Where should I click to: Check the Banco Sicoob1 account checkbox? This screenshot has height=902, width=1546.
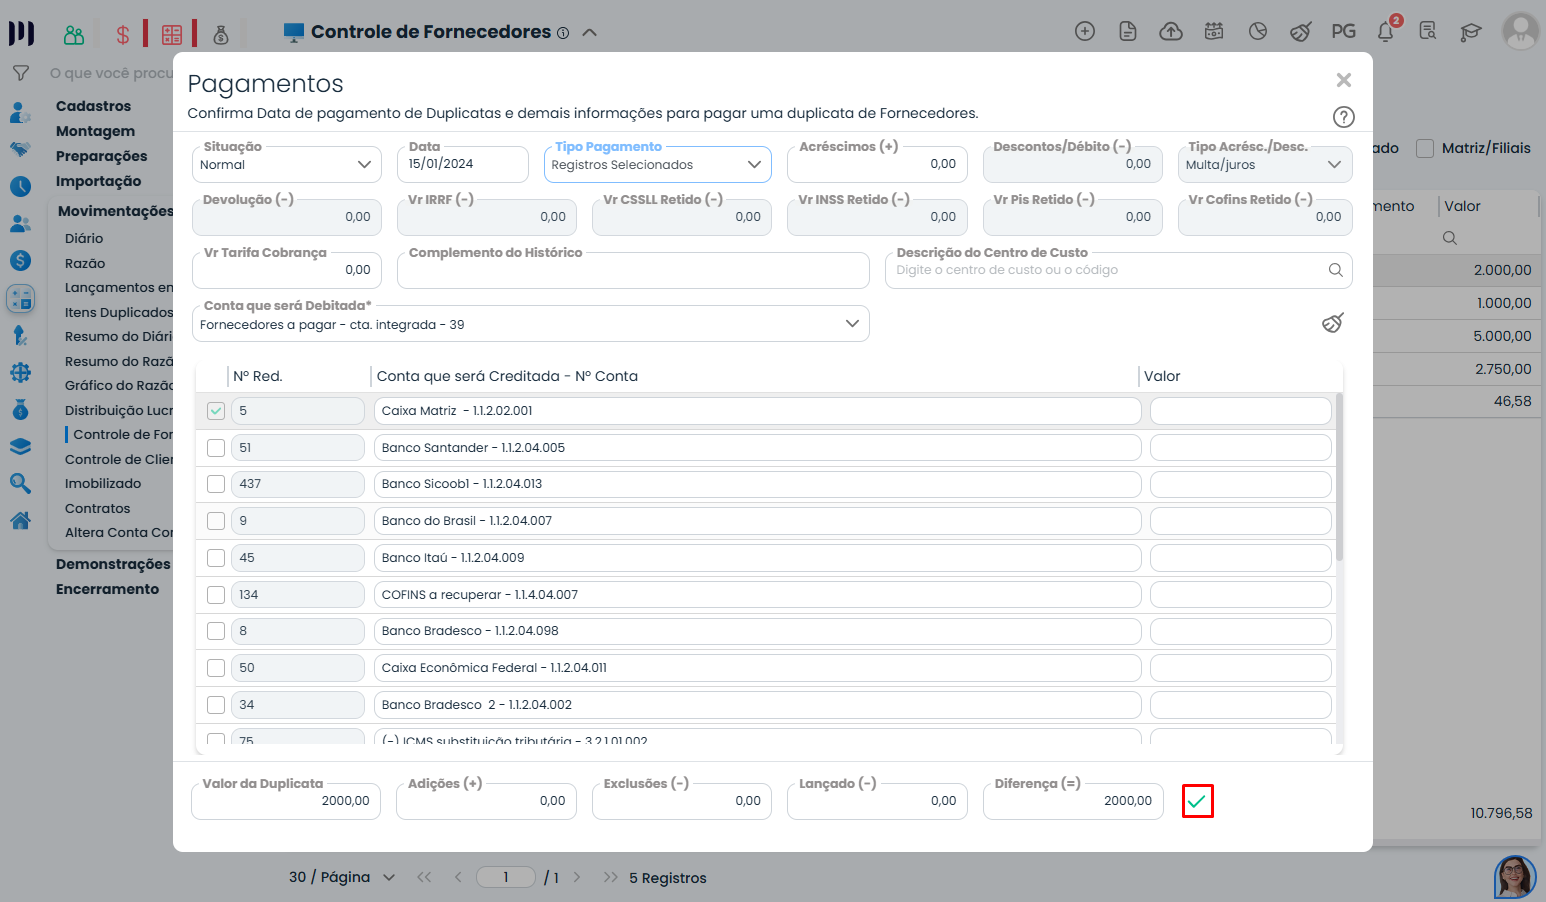tap(216, 484)
